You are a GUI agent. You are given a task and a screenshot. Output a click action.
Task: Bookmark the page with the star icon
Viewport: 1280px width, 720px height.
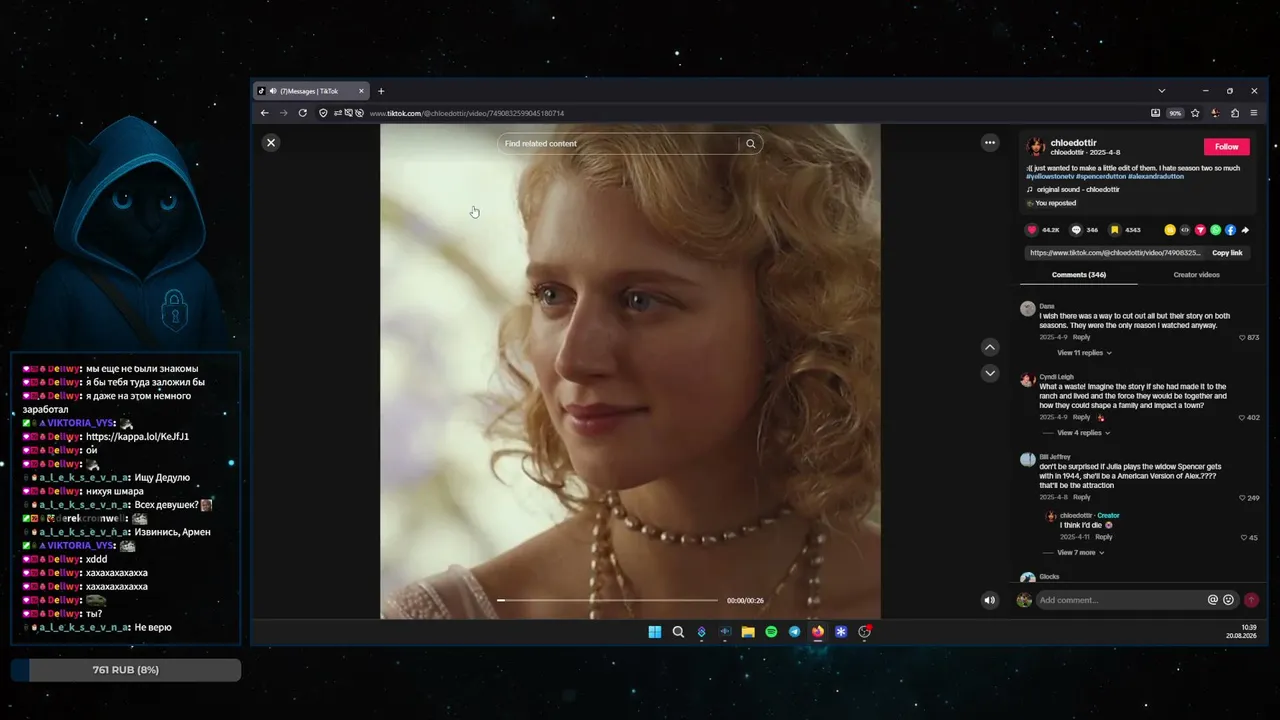pyautogui.click(x=1195, y=113)
